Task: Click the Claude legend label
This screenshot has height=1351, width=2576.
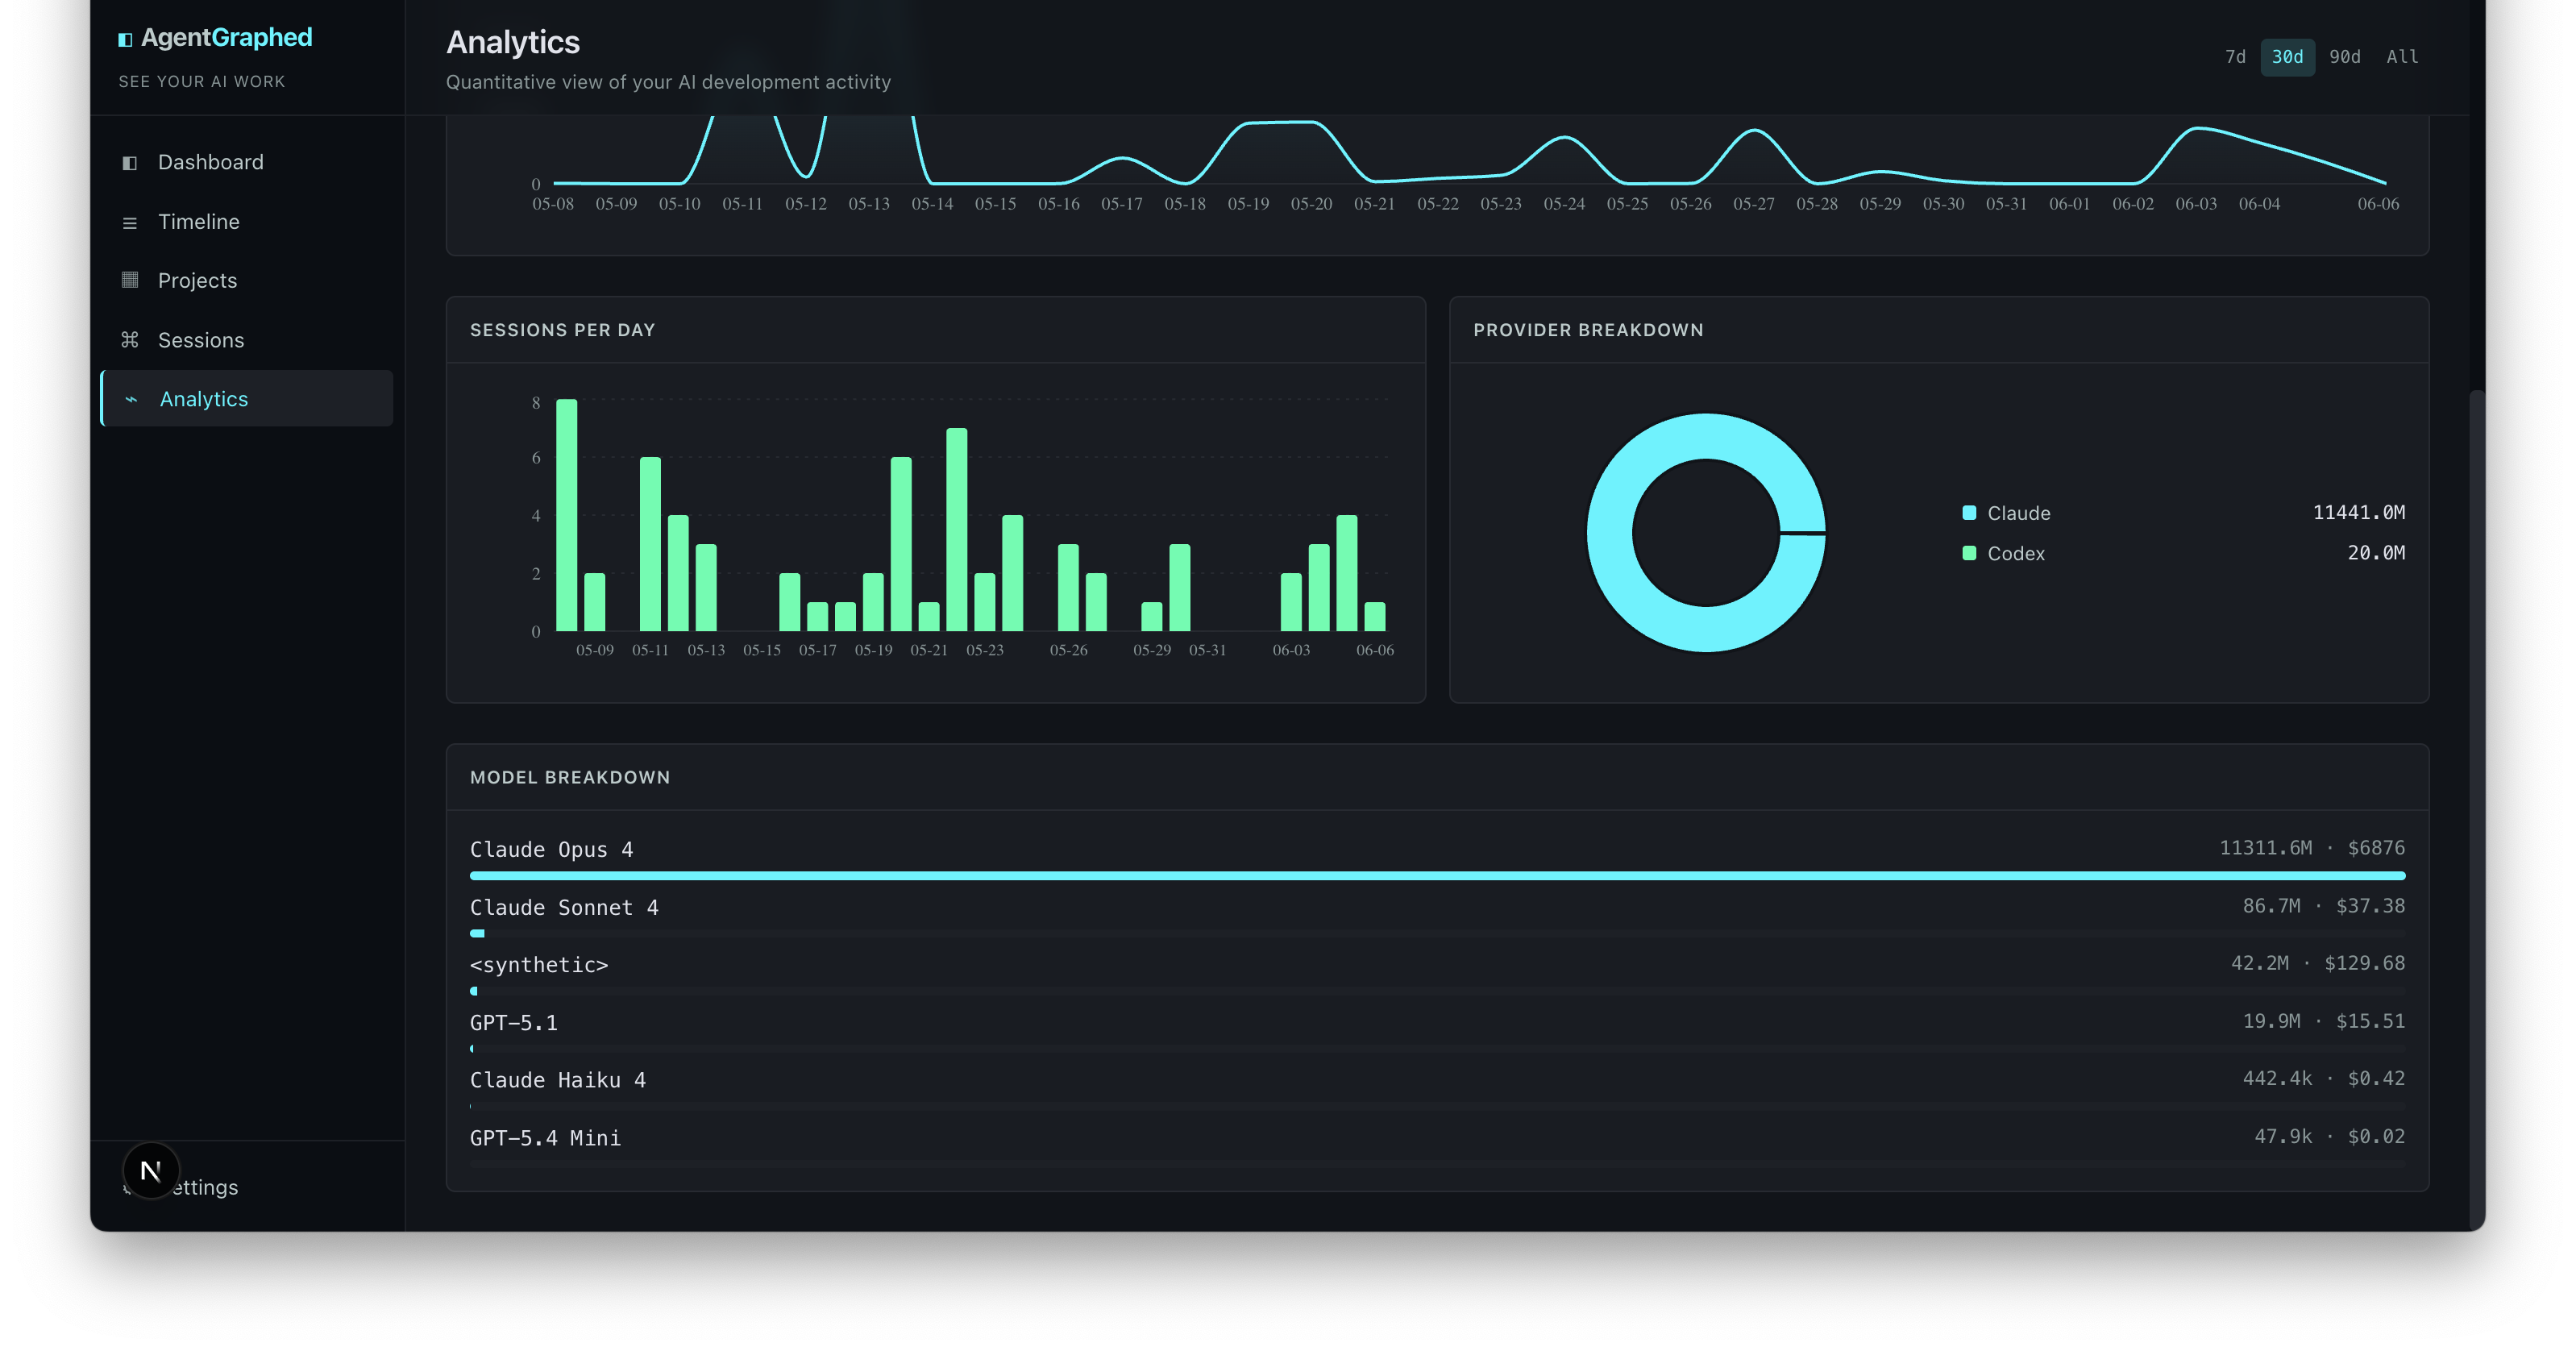Action: (x=2018, y=513)
